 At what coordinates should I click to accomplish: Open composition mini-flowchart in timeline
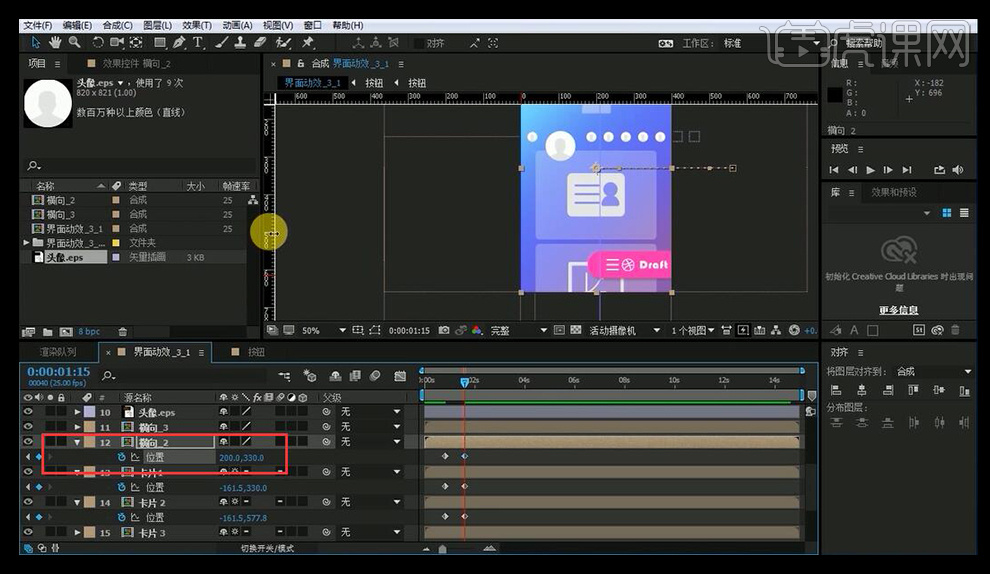coord(285,376)
